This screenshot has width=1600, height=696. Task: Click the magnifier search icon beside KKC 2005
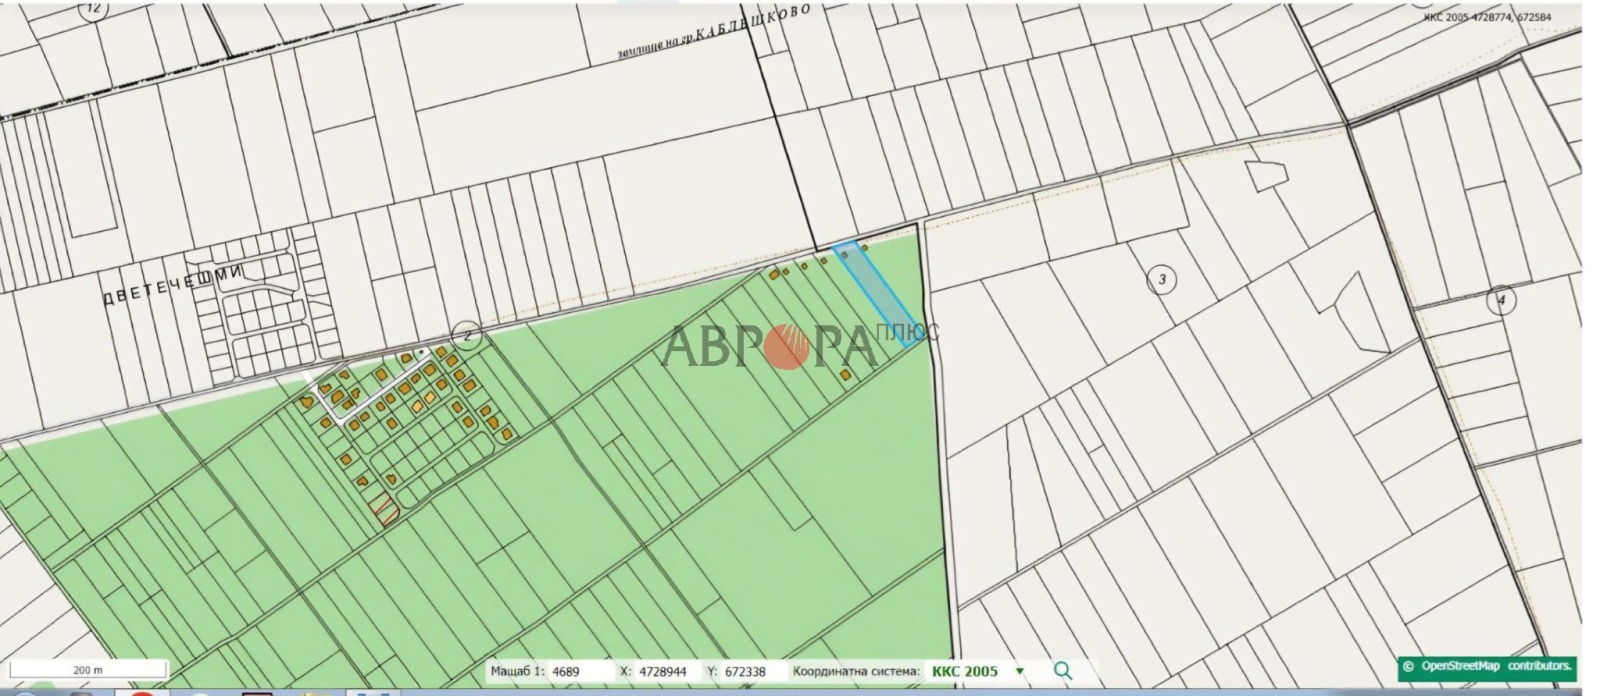1062,671
